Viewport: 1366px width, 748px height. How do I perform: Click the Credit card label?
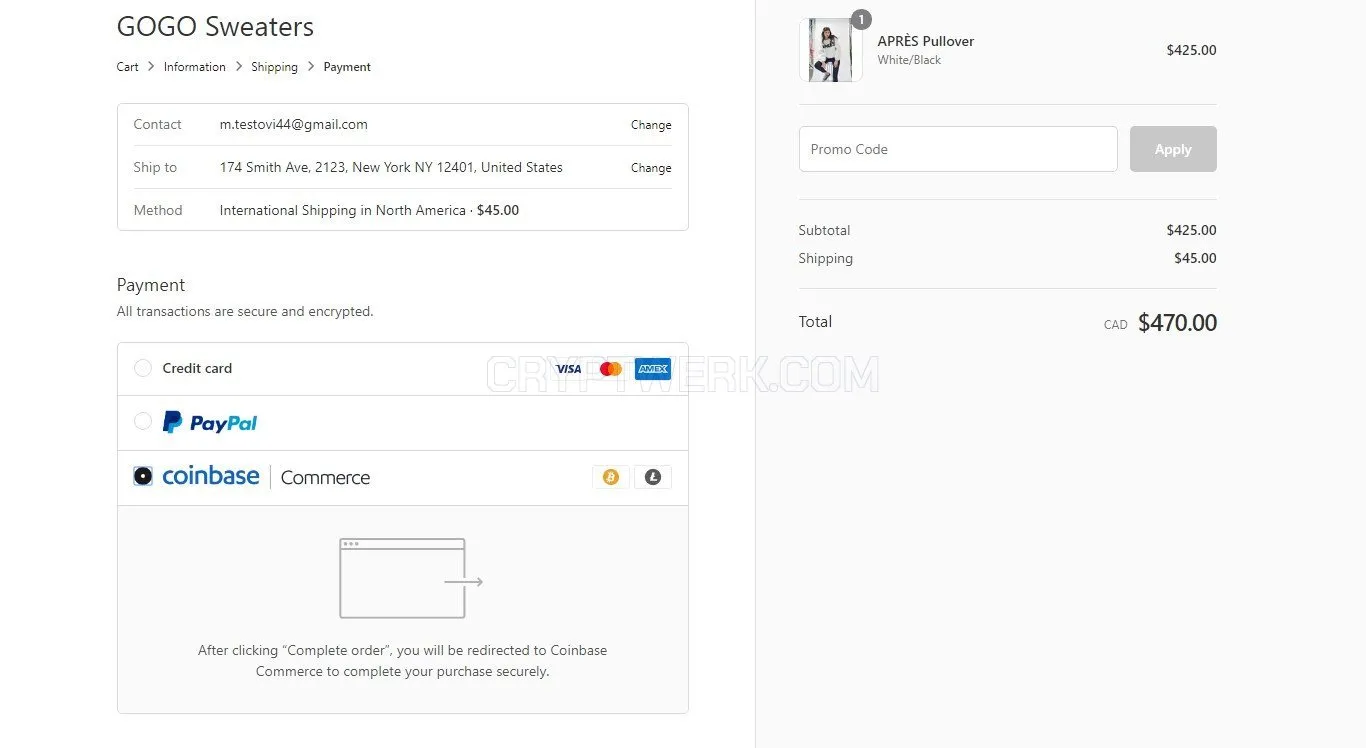coord(197,368)
